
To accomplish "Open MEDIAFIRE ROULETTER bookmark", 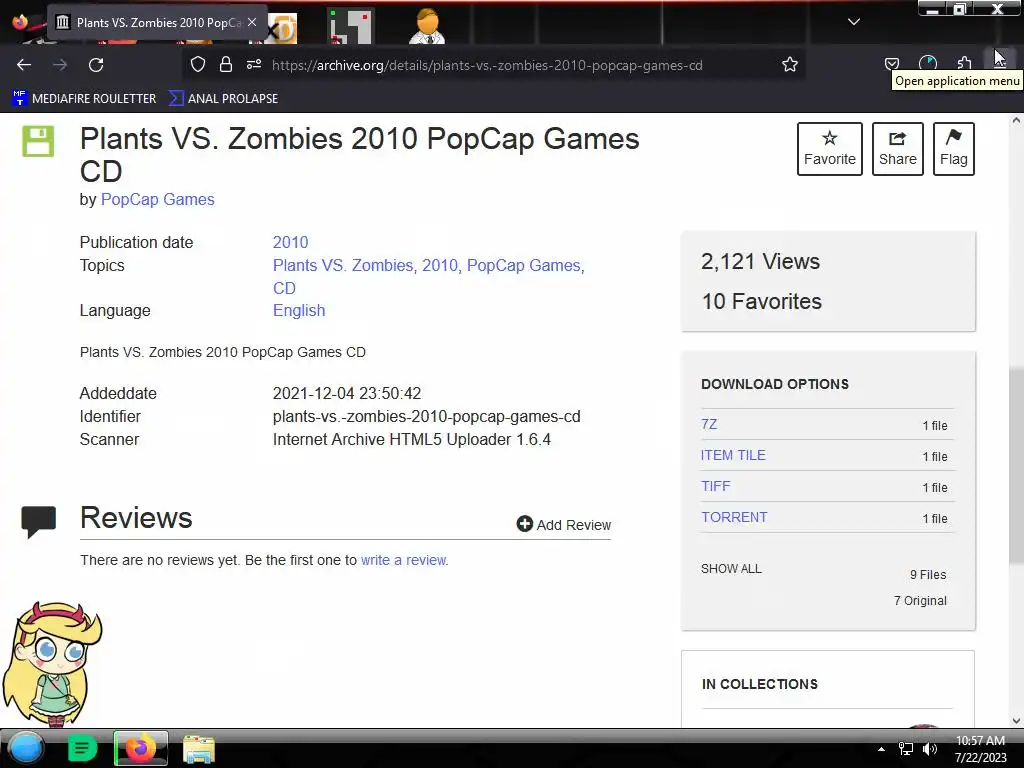I will 84,99.
